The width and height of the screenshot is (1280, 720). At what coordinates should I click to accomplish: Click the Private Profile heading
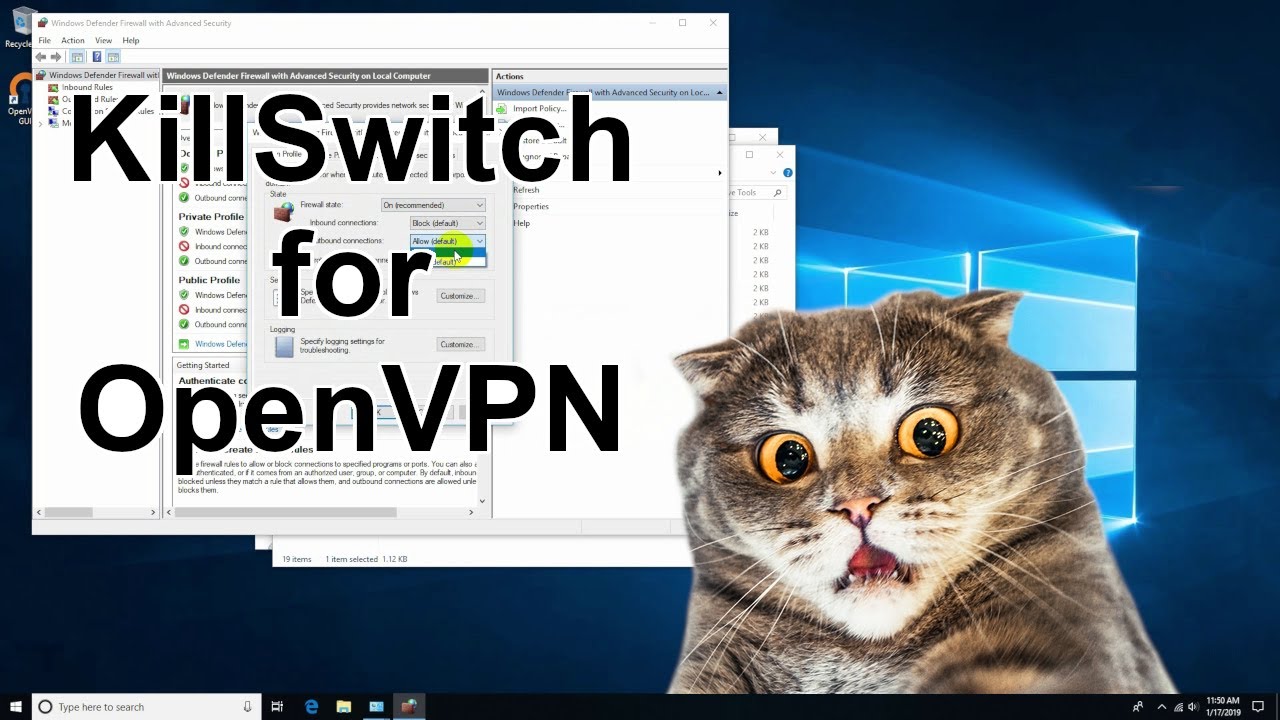click(x=211, y=217)
